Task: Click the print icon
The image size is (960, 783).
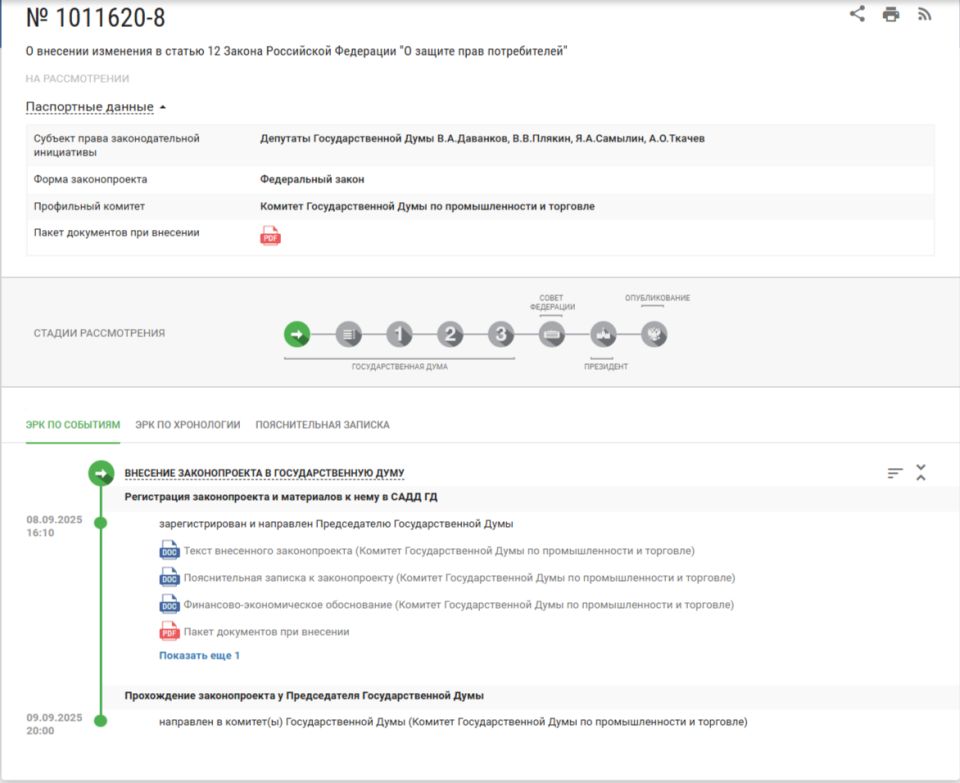Action: pos(890,14)
